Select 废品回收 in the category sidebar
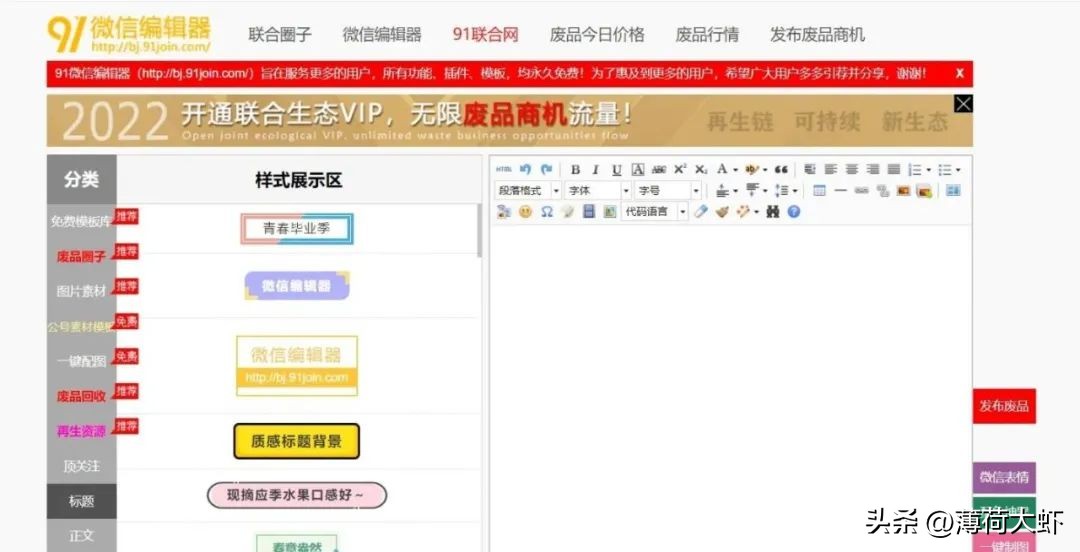The width and height of the screenshot is (1080, 552). pos(81,396)
